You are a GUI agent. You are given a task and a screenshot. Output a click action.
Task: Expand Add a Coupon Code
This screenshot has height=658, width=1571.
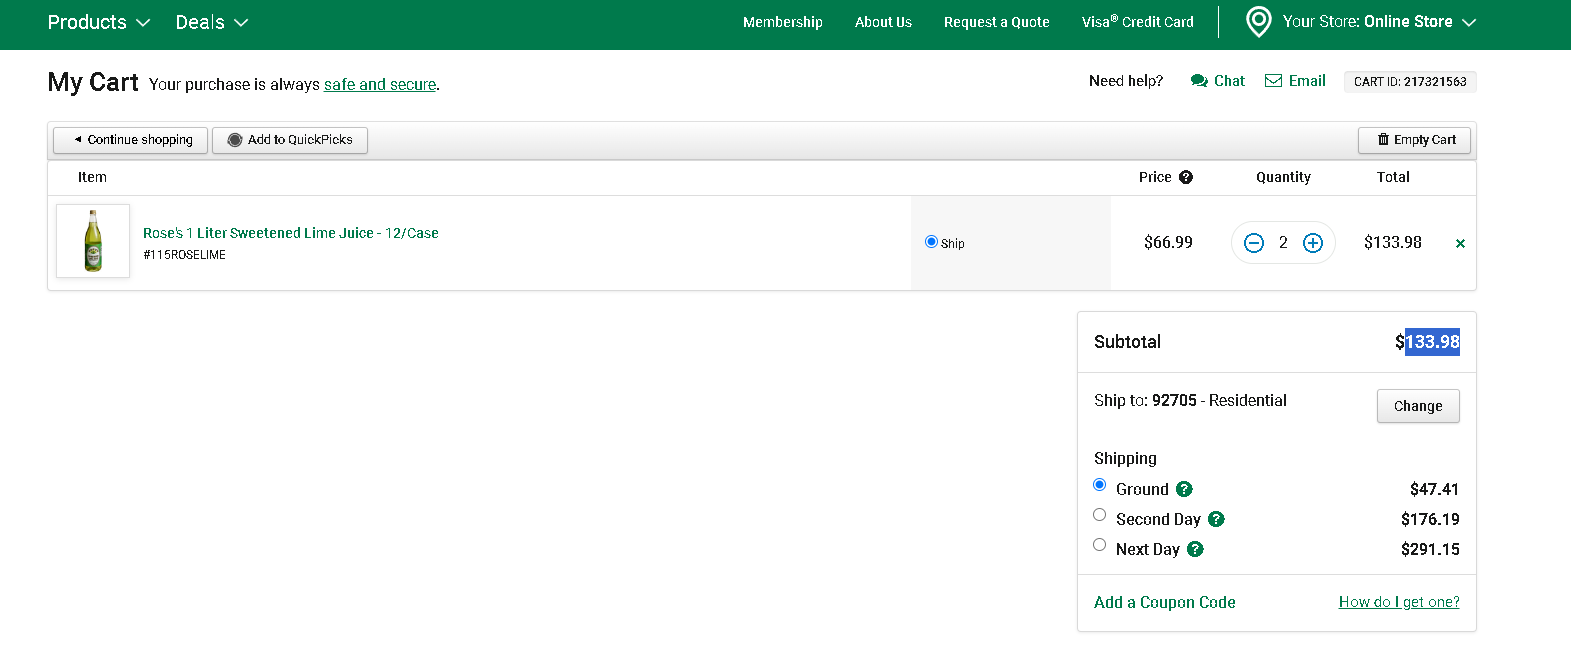1165,602
